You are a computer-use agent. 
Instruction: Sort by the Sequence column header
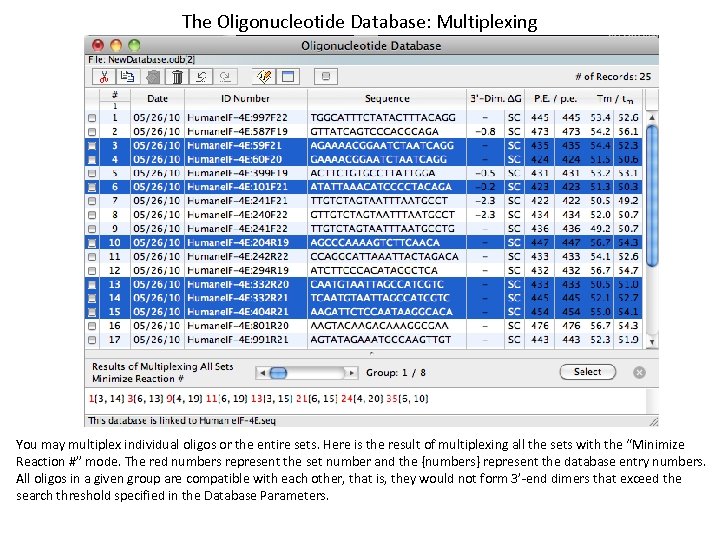point(387,99)
